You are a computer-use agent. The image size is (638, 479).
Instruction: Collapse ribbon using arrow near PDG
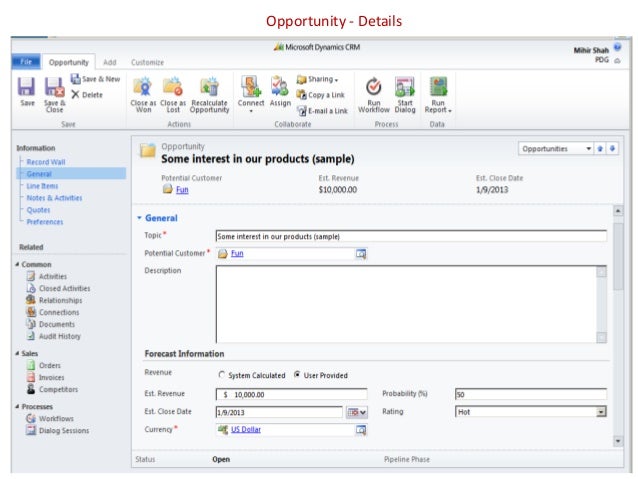[x=617, y=61]
